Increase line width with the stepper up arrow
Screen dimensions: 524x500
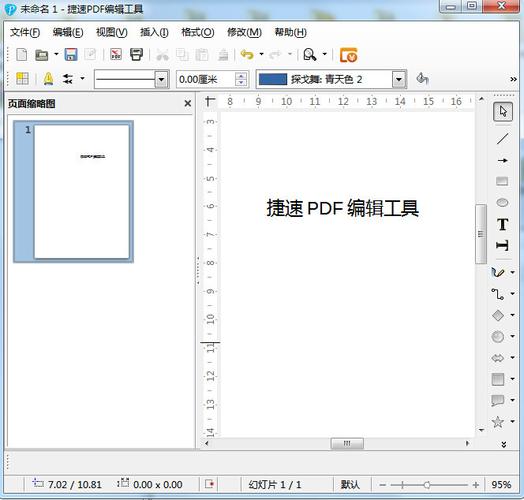241,76
